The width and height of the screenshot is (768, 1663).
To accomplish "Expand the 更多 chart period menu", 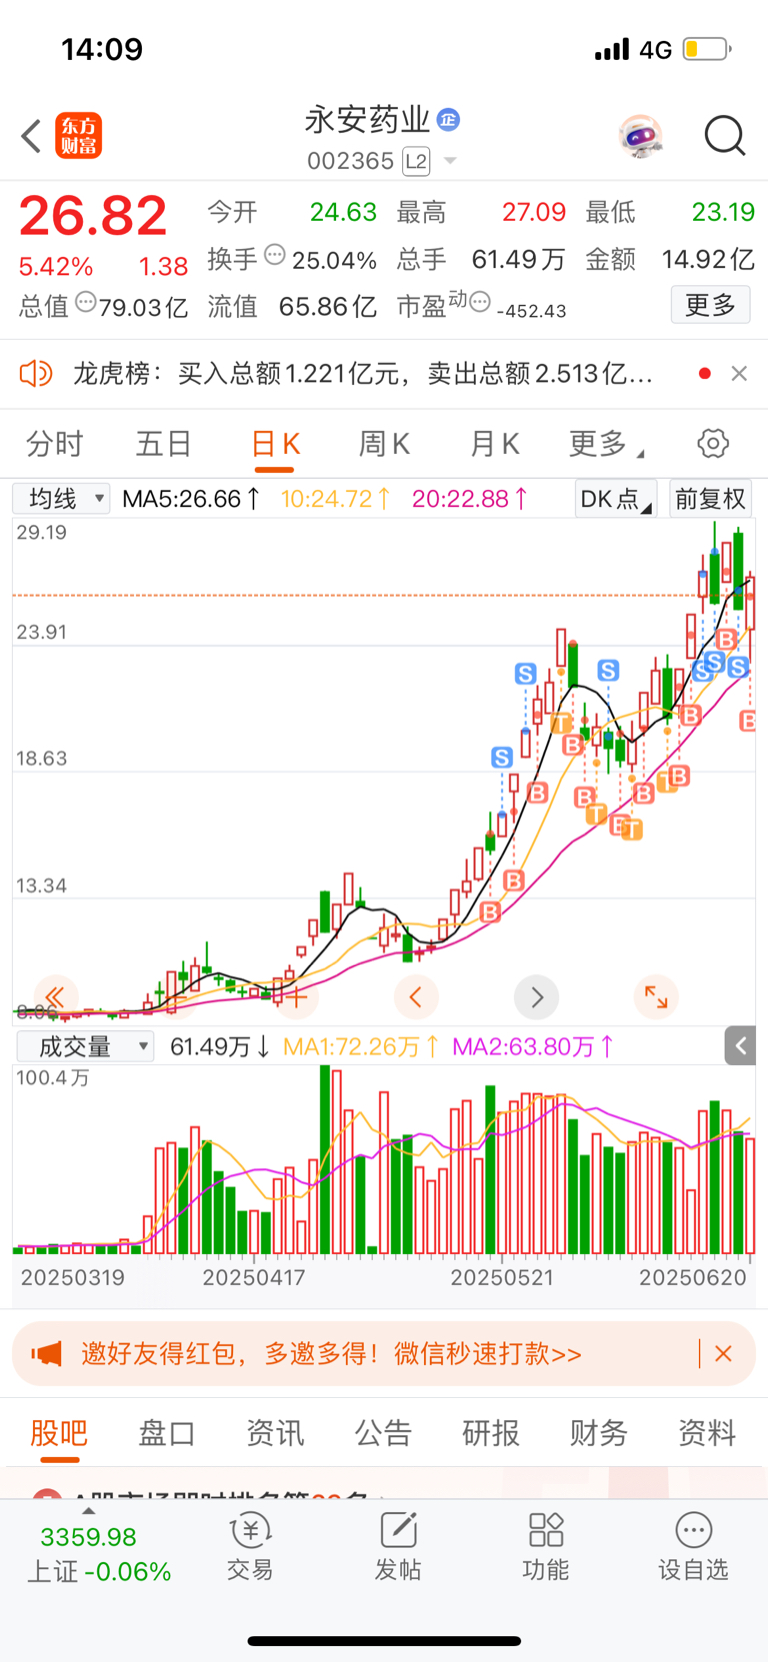I will (606, 443).
